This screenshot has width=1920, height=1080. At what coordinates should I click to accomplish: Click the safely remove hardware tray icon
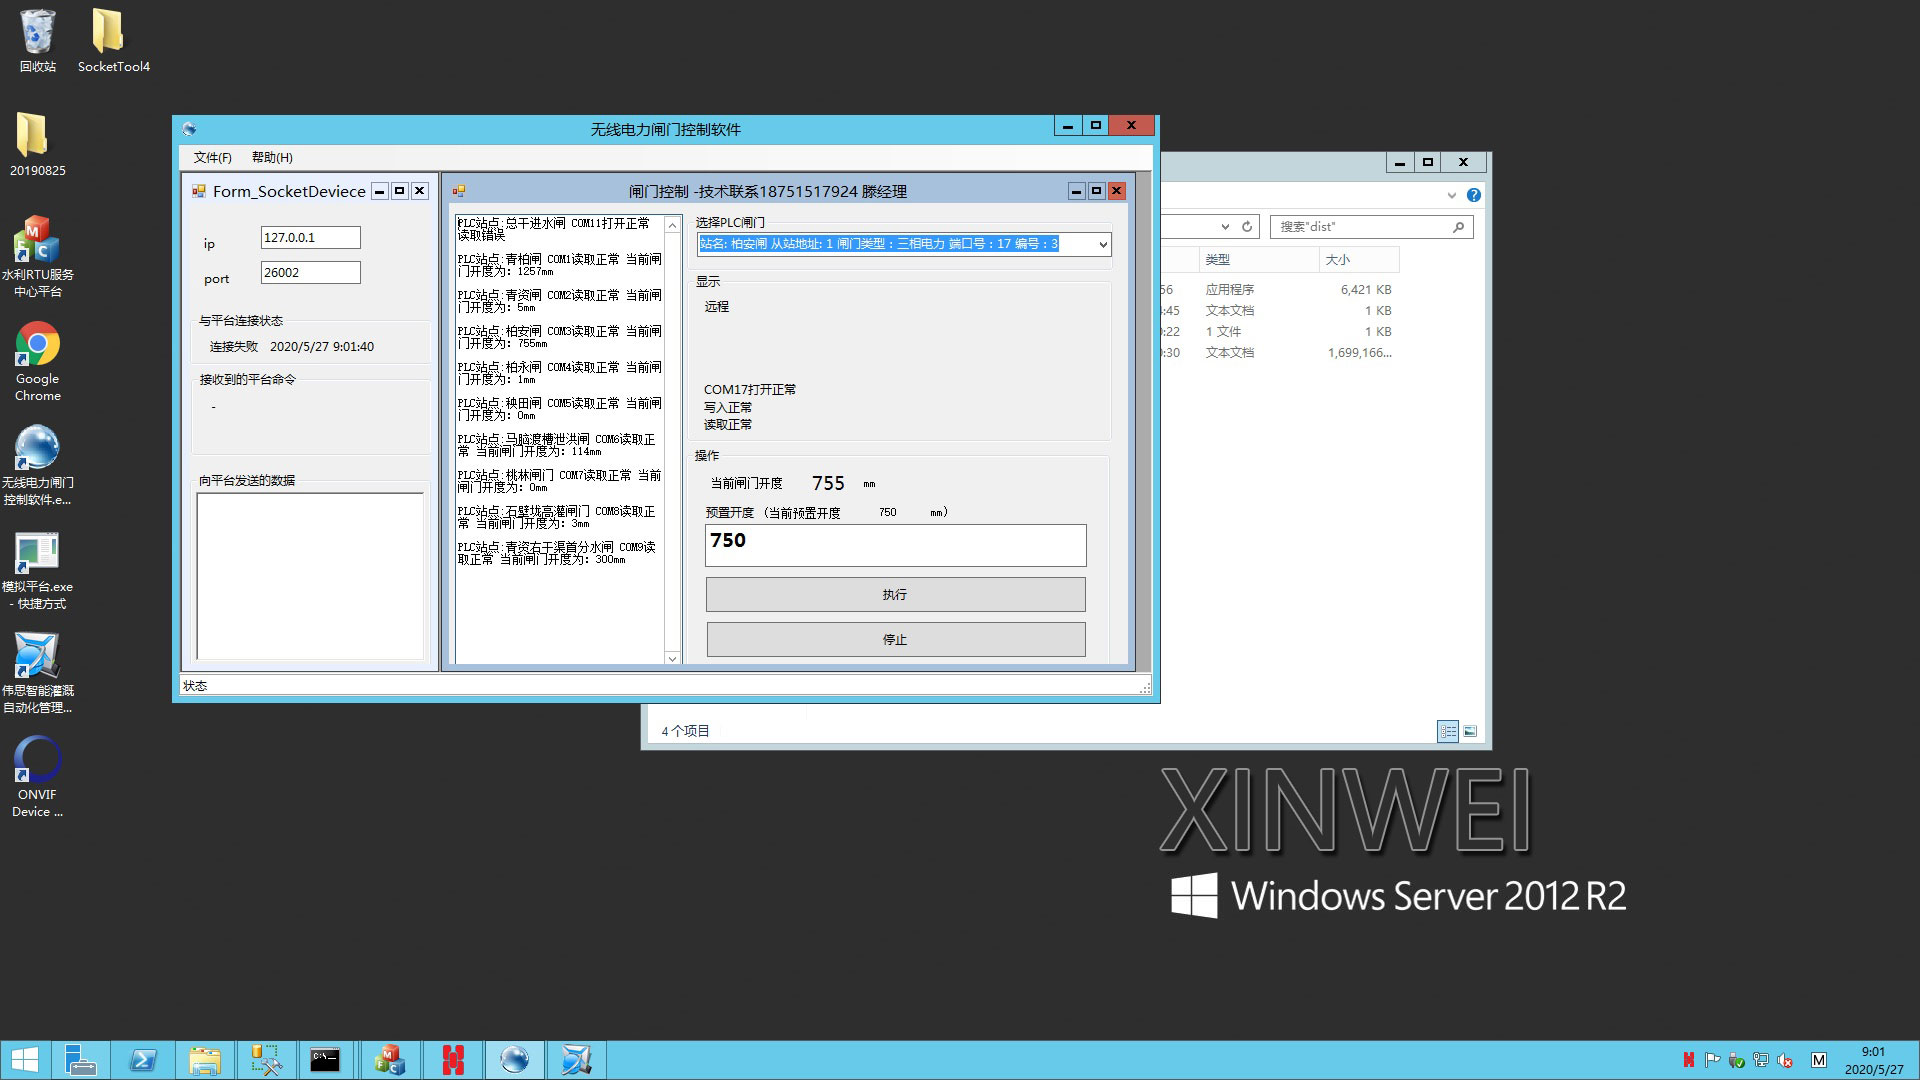point(1737,1060)
